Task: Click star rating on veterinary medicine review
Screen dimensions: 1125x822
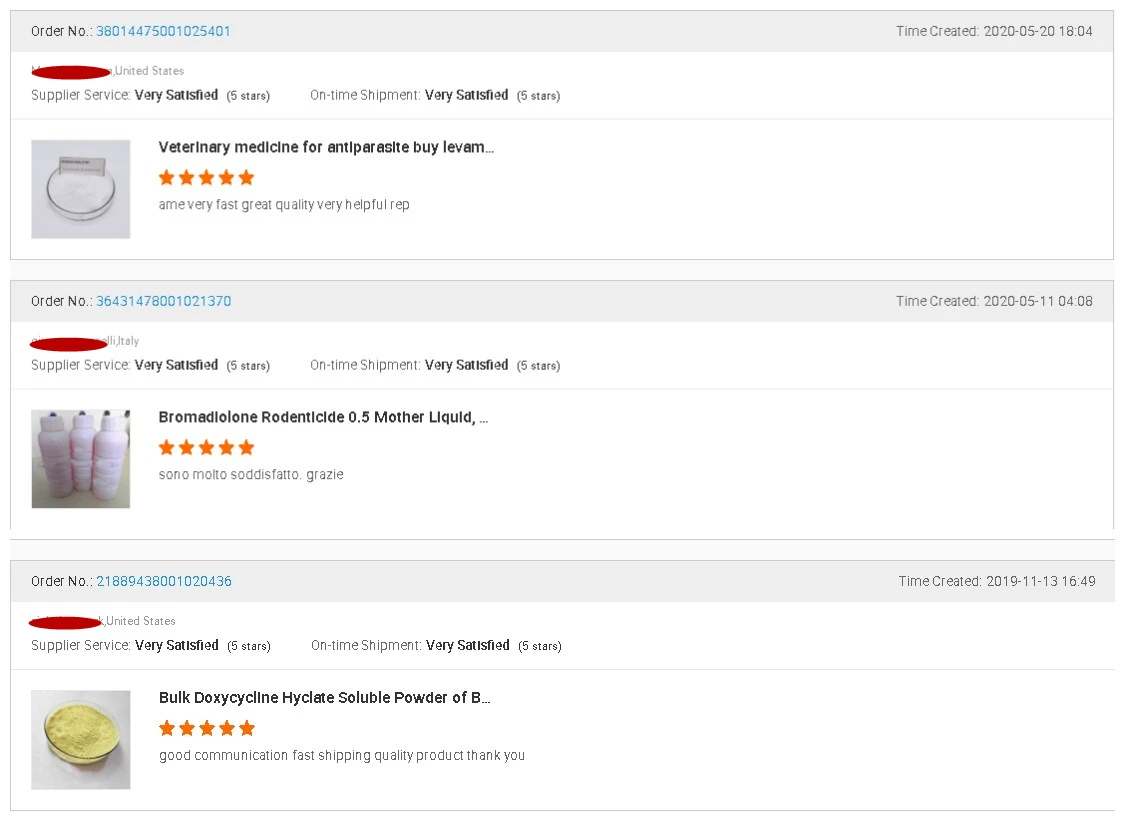Action: click(x=207, y=177)
